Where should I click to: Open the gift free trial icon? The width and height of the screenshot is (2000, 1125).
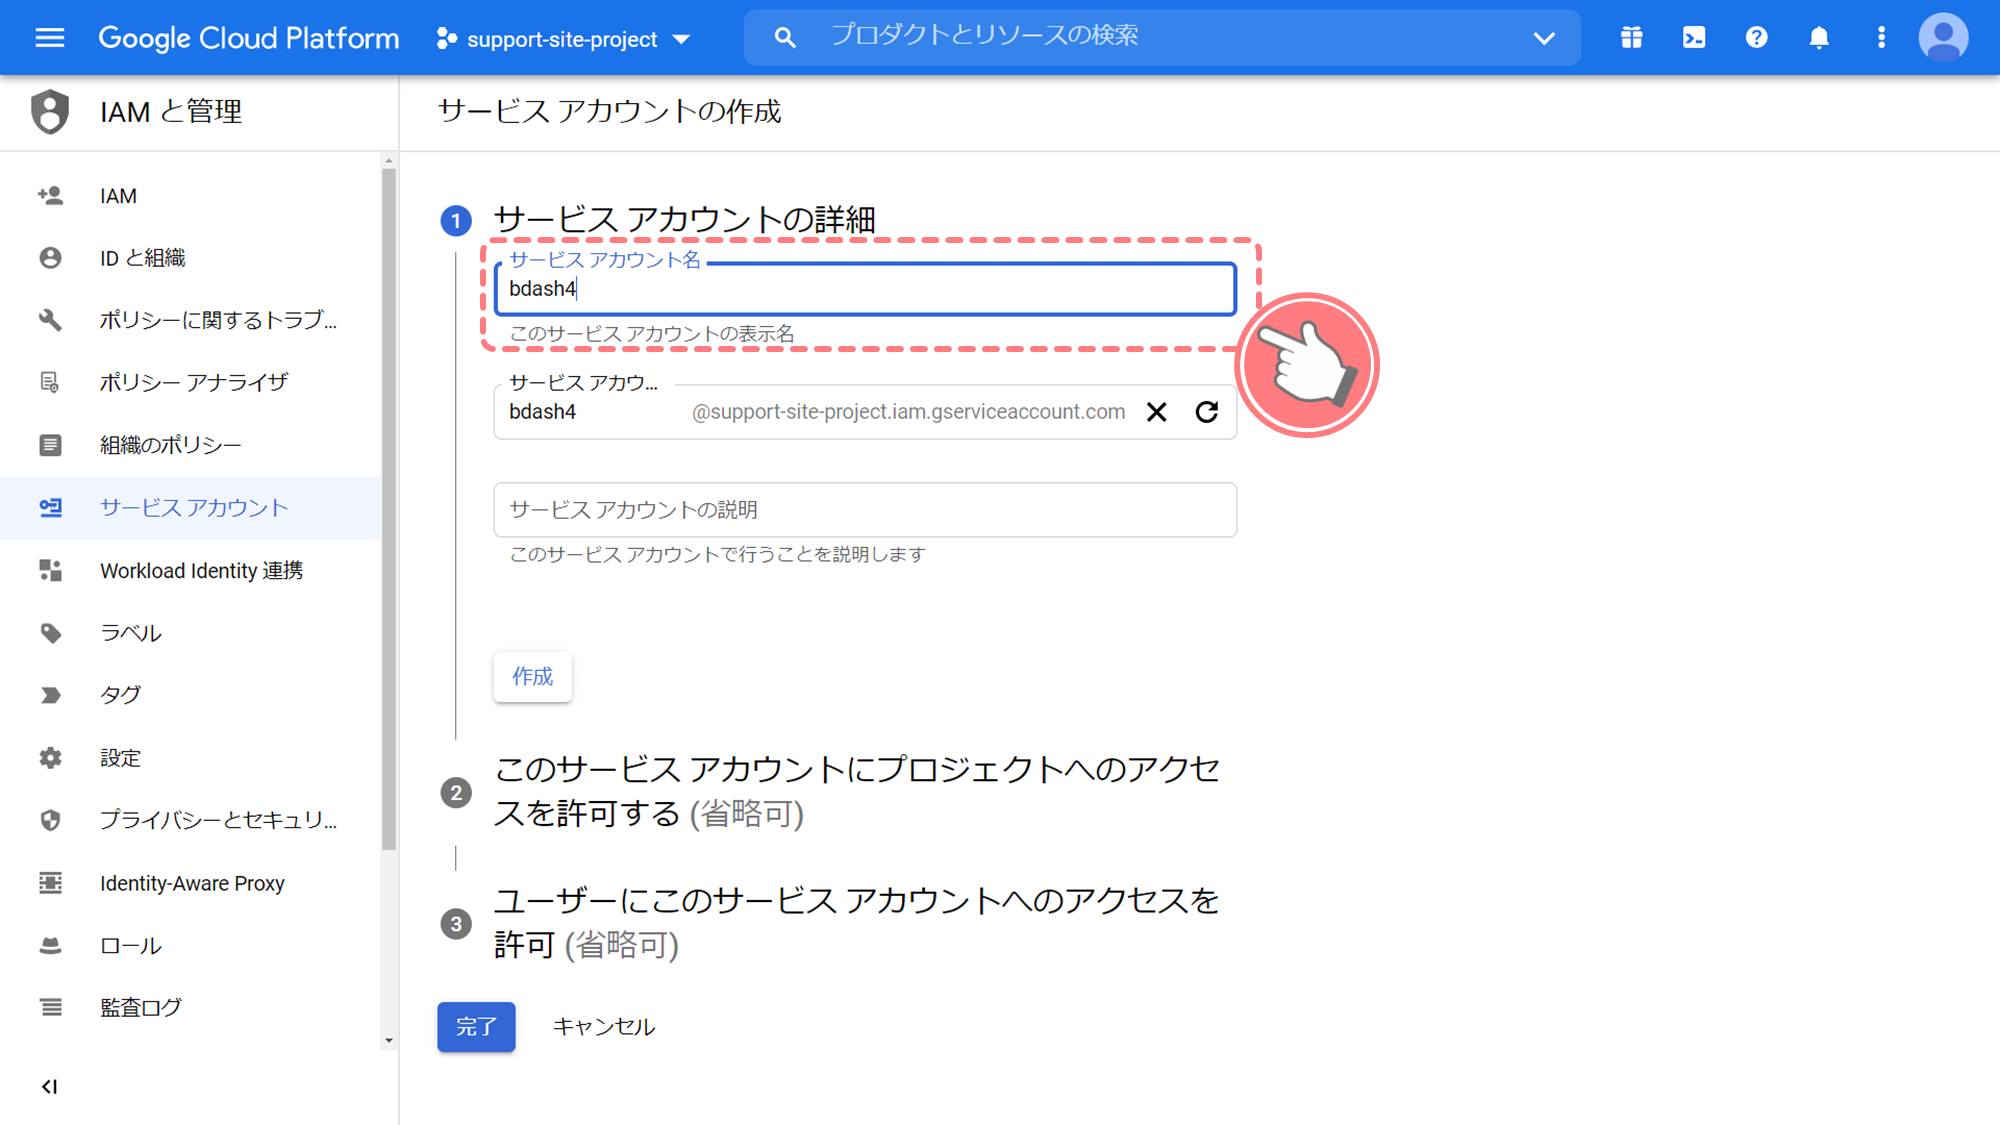[1631, 38]
